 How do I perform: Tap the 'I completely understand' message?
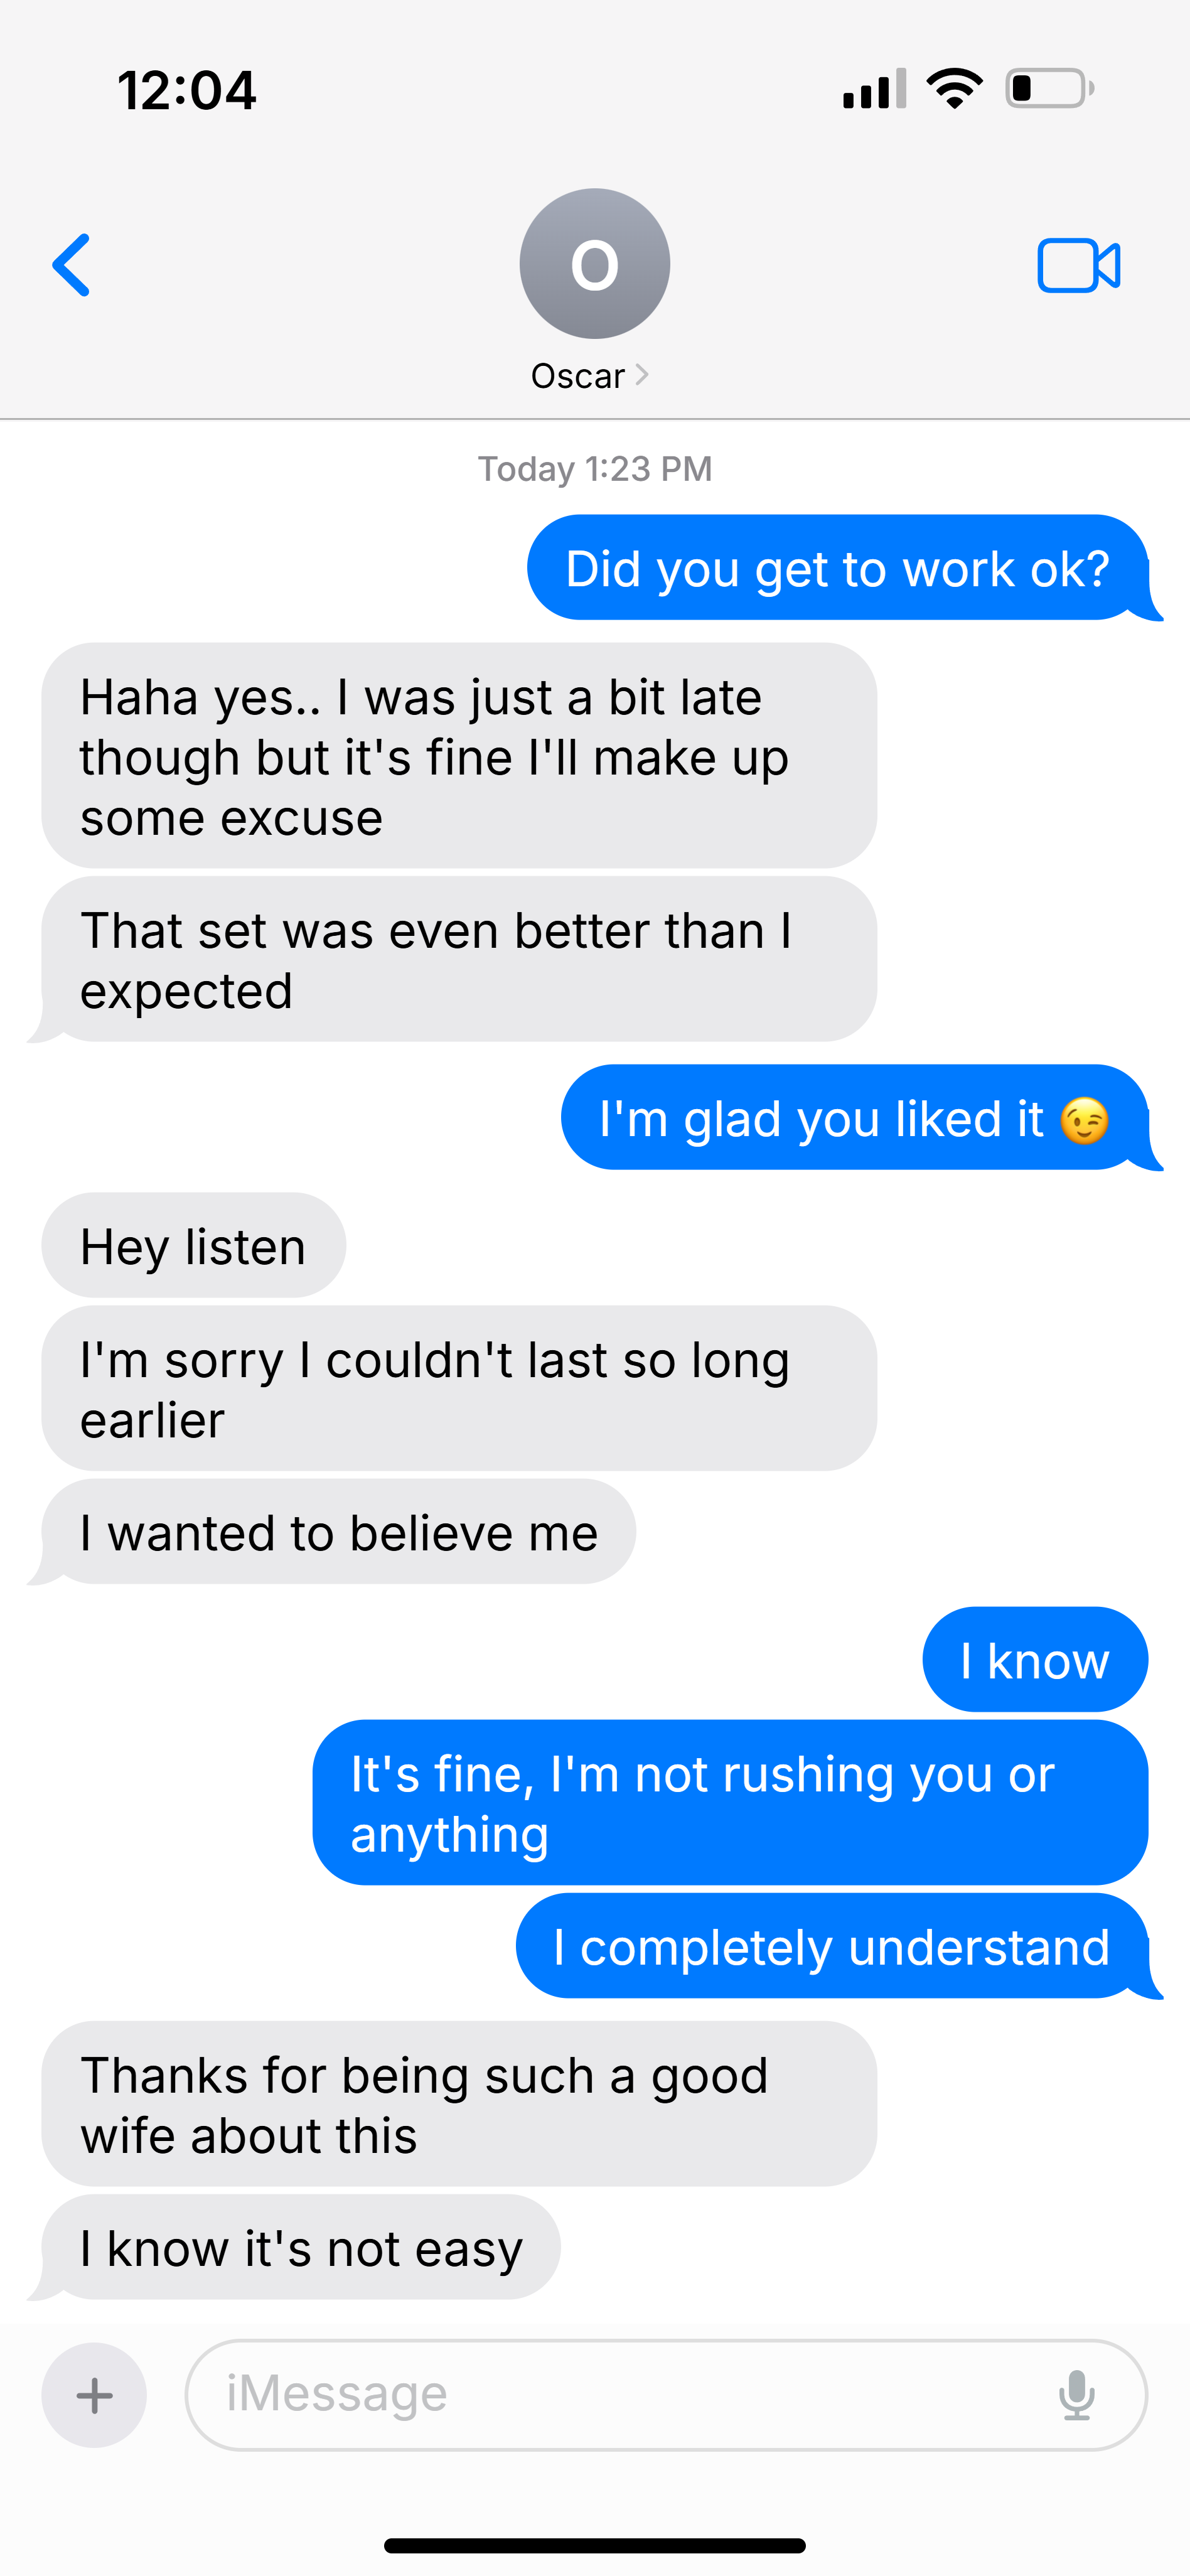click(x=832, y=1947)
